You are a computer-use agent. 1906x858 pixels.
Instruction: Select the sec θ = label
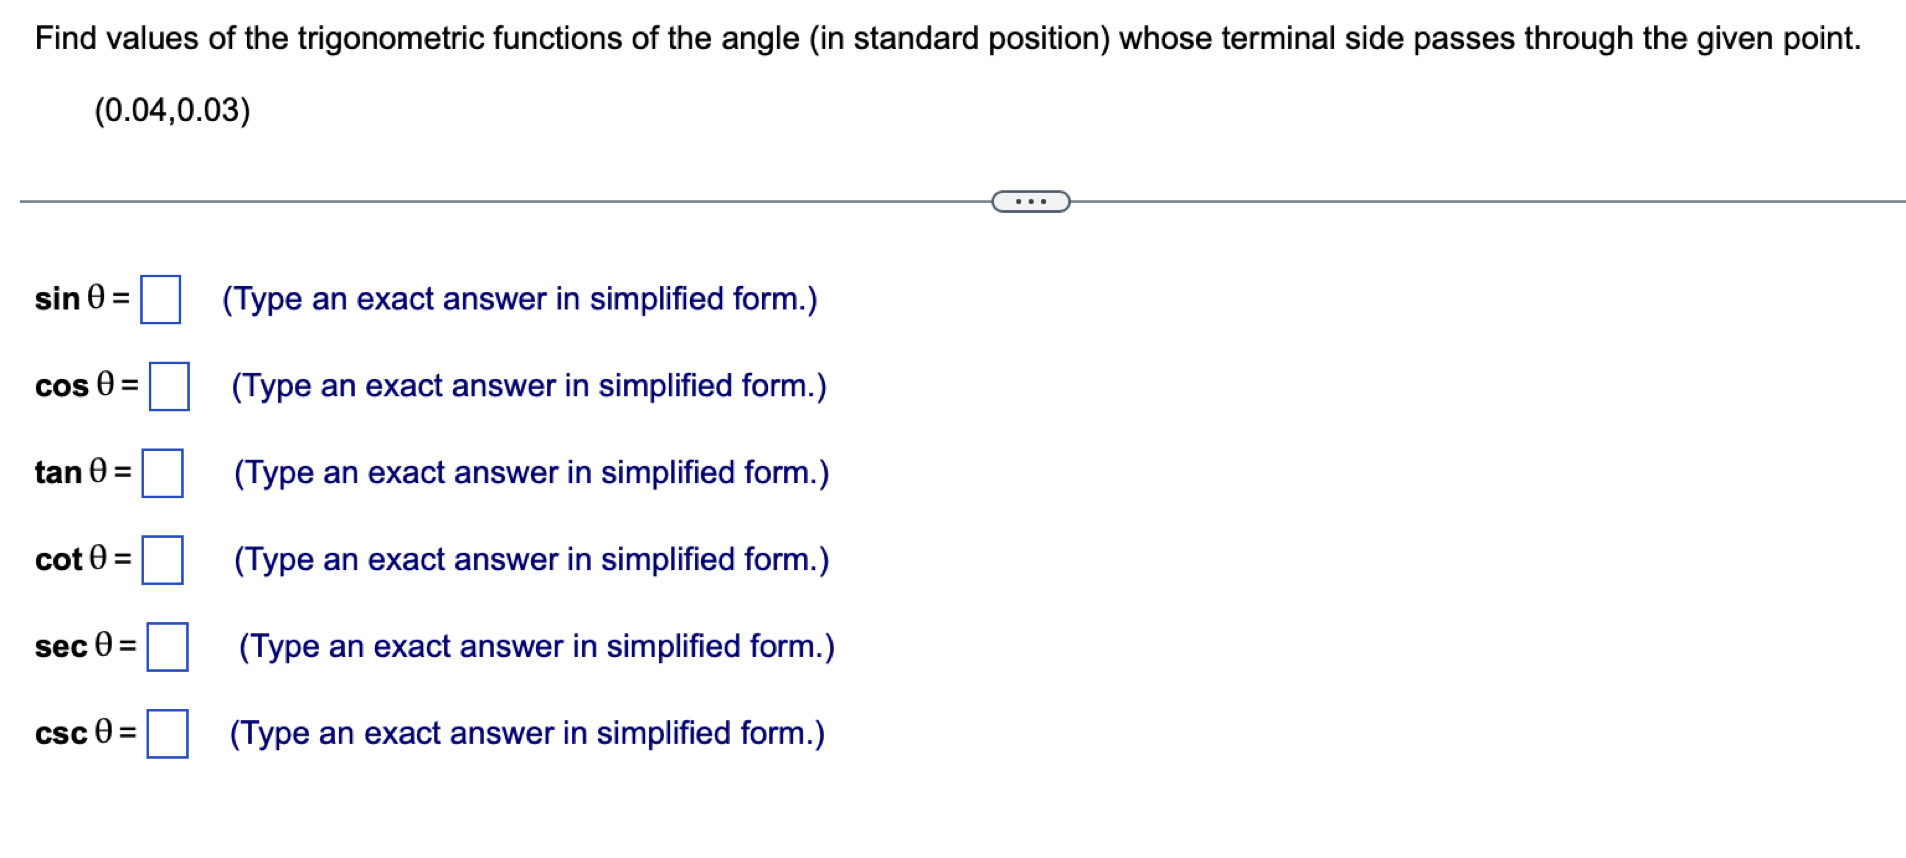86,646
